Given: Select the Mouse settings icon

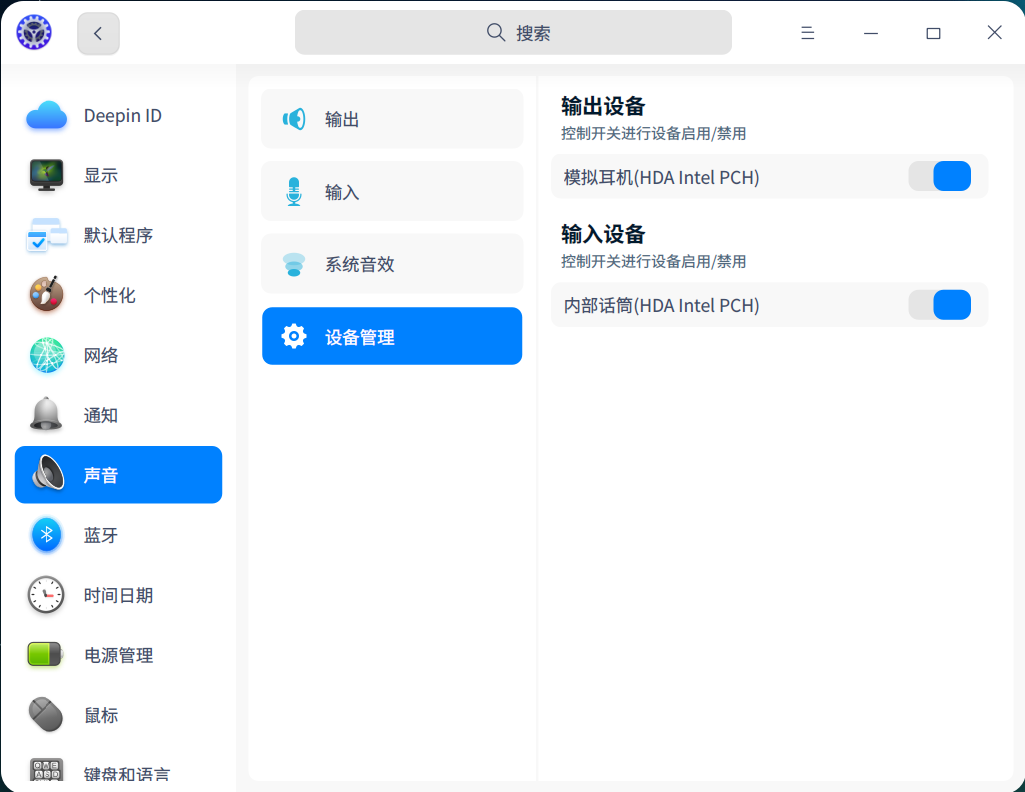Looking at the screenshot, I should coord(46,715).
